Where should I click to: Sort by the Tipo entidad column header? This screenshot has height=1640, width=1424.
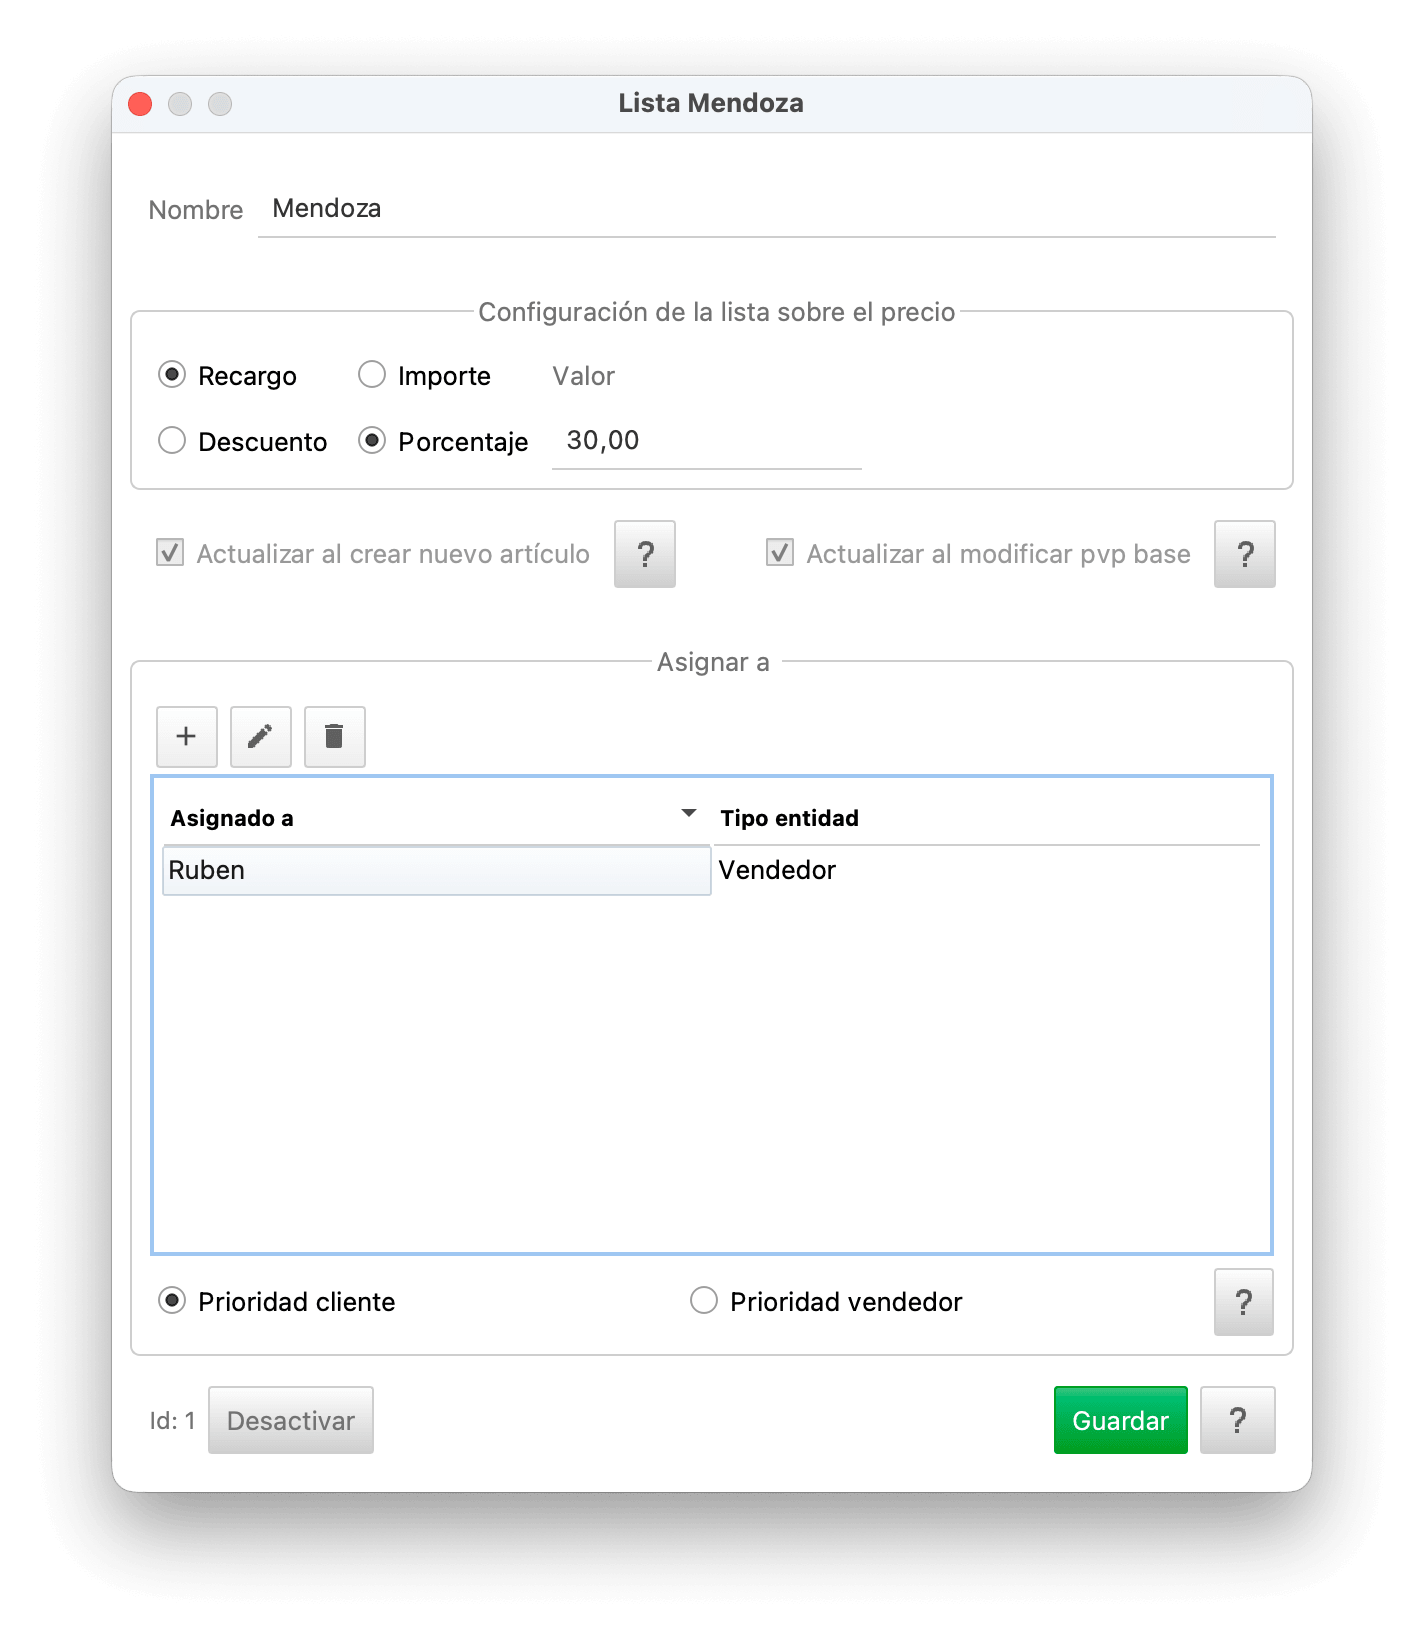[789, 818]
